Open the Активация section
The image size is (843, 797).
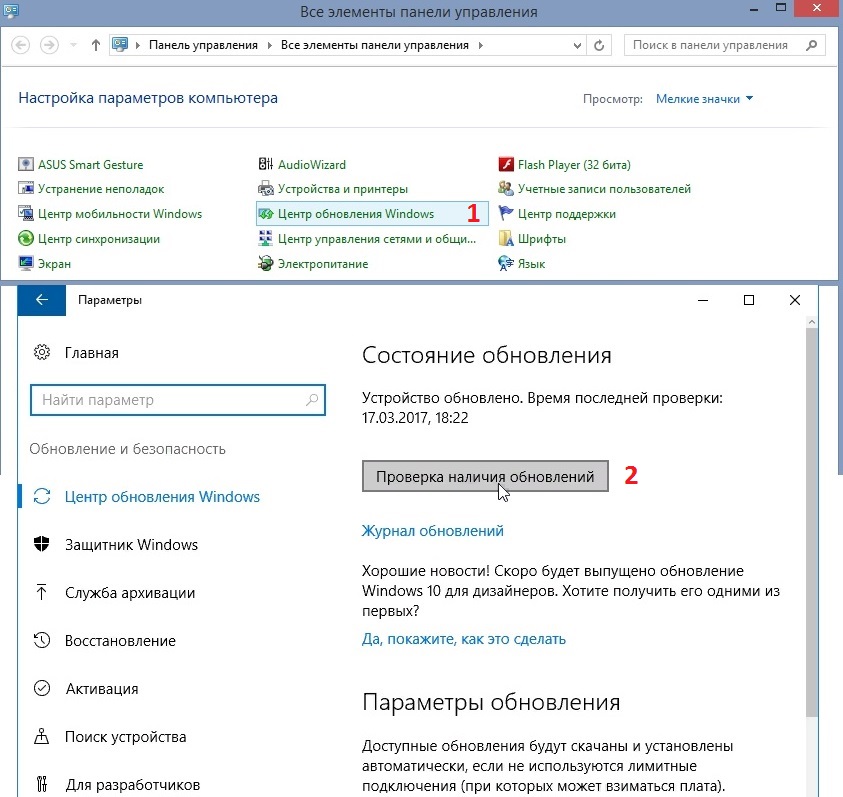102,688
